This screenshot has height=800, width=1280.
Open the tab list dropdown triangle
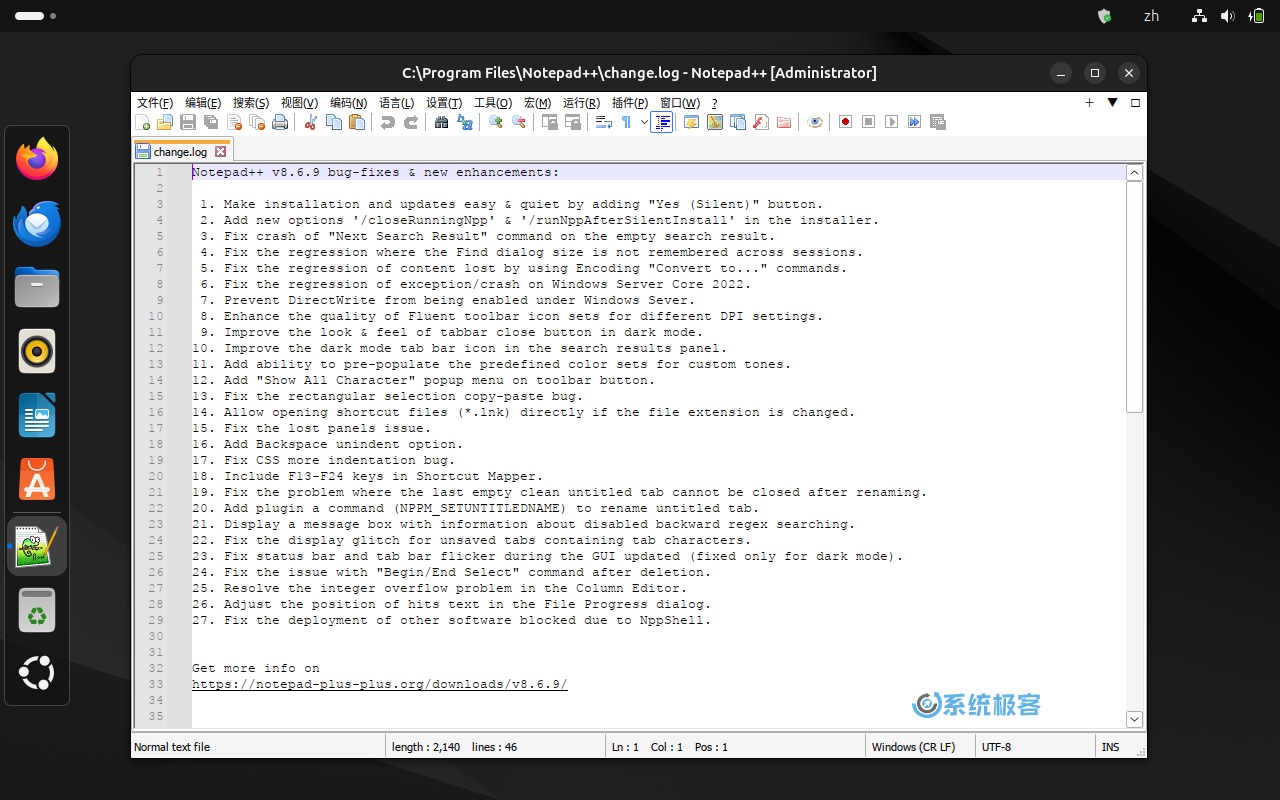[x=1112, y=102]
